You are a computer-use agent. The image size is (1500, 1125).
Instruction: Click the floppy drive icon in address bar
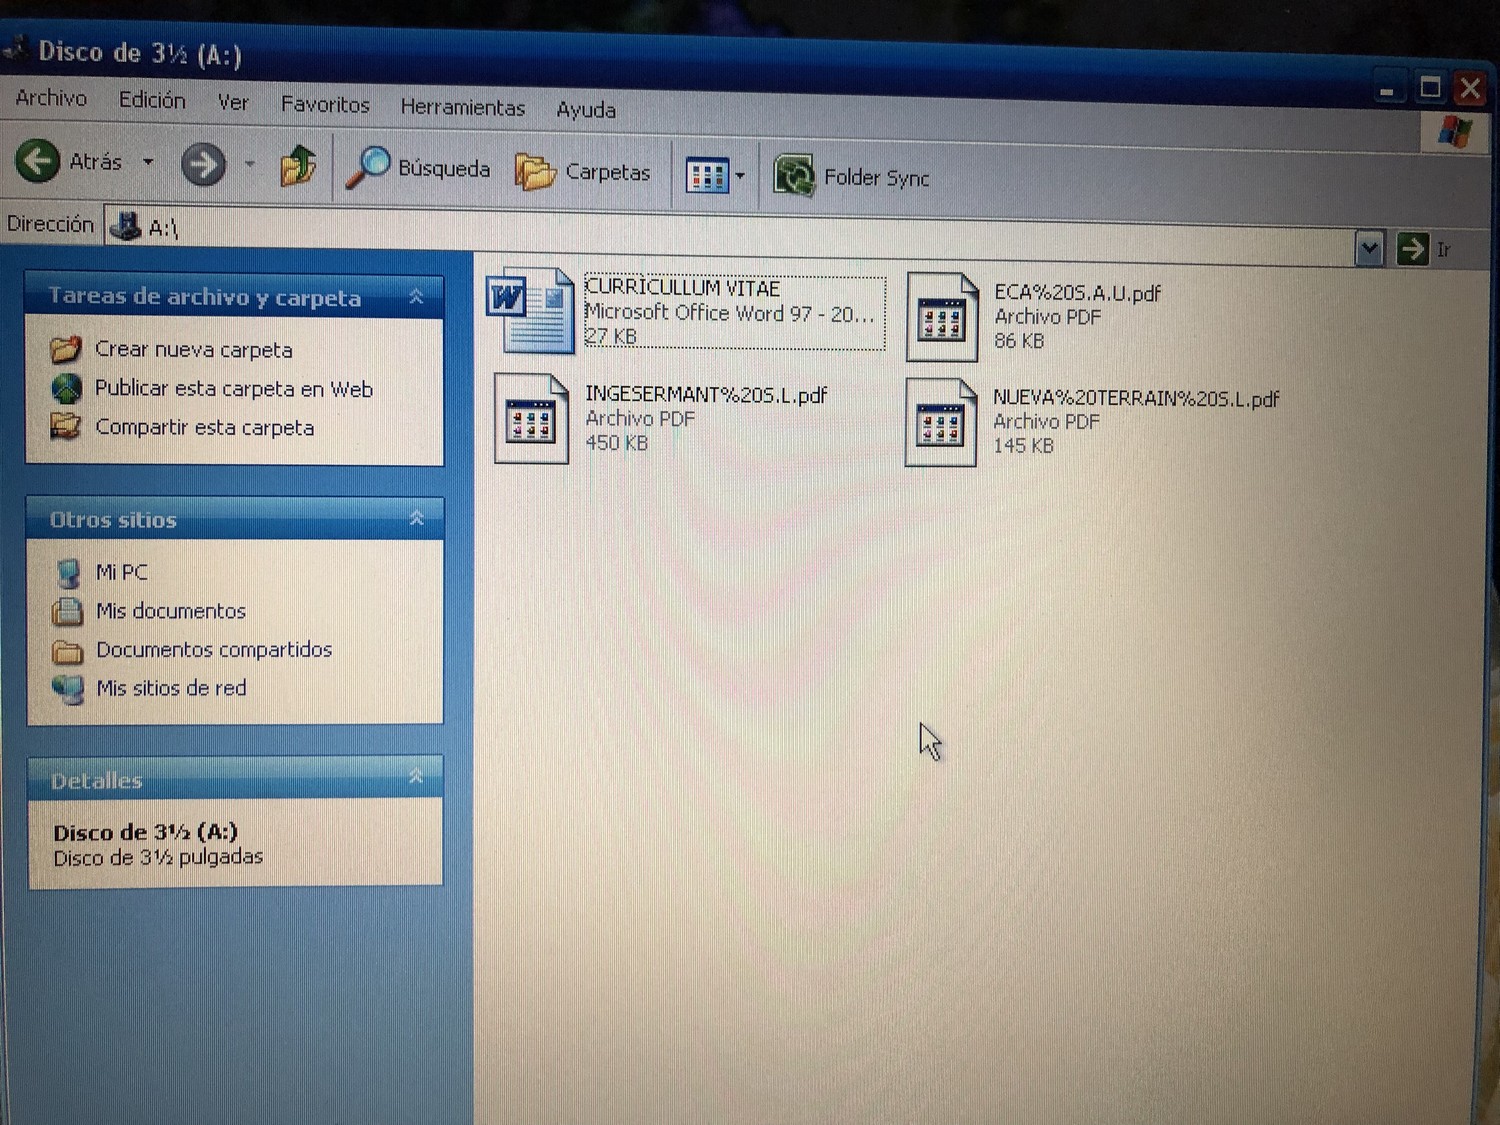pyautogui.click(x=125, y=226)
